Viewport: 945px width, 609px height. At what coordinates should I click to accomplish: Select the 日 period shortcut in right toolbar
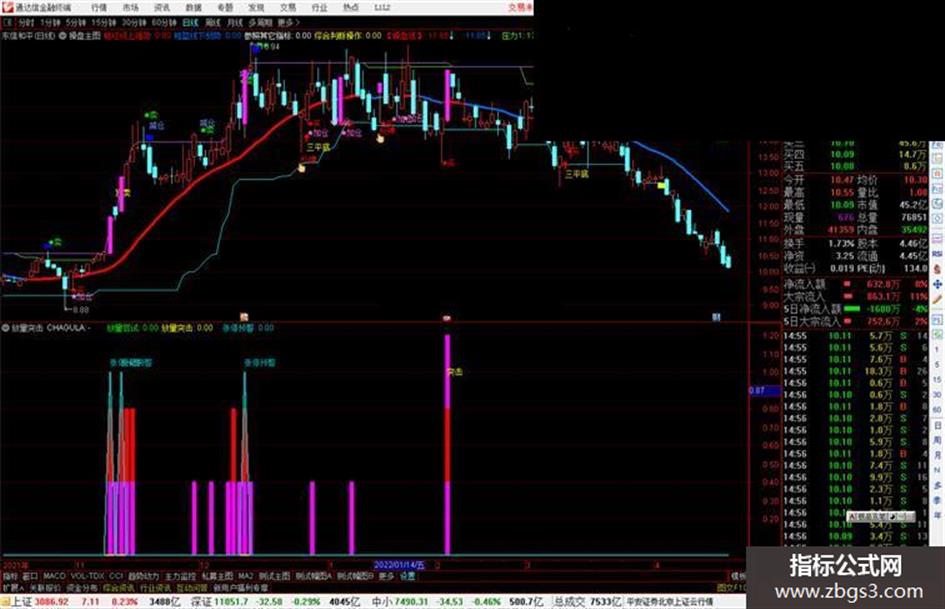(937, 426)
